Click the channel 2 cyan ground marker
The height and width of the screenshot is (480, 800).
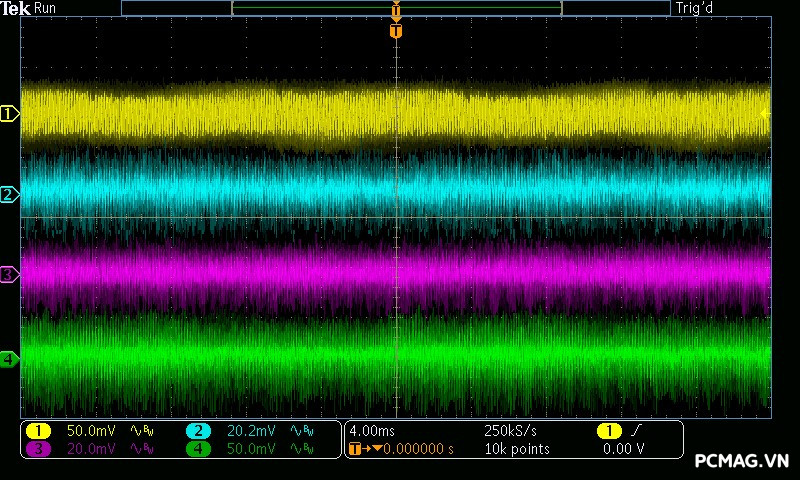[x=9, y=194]
